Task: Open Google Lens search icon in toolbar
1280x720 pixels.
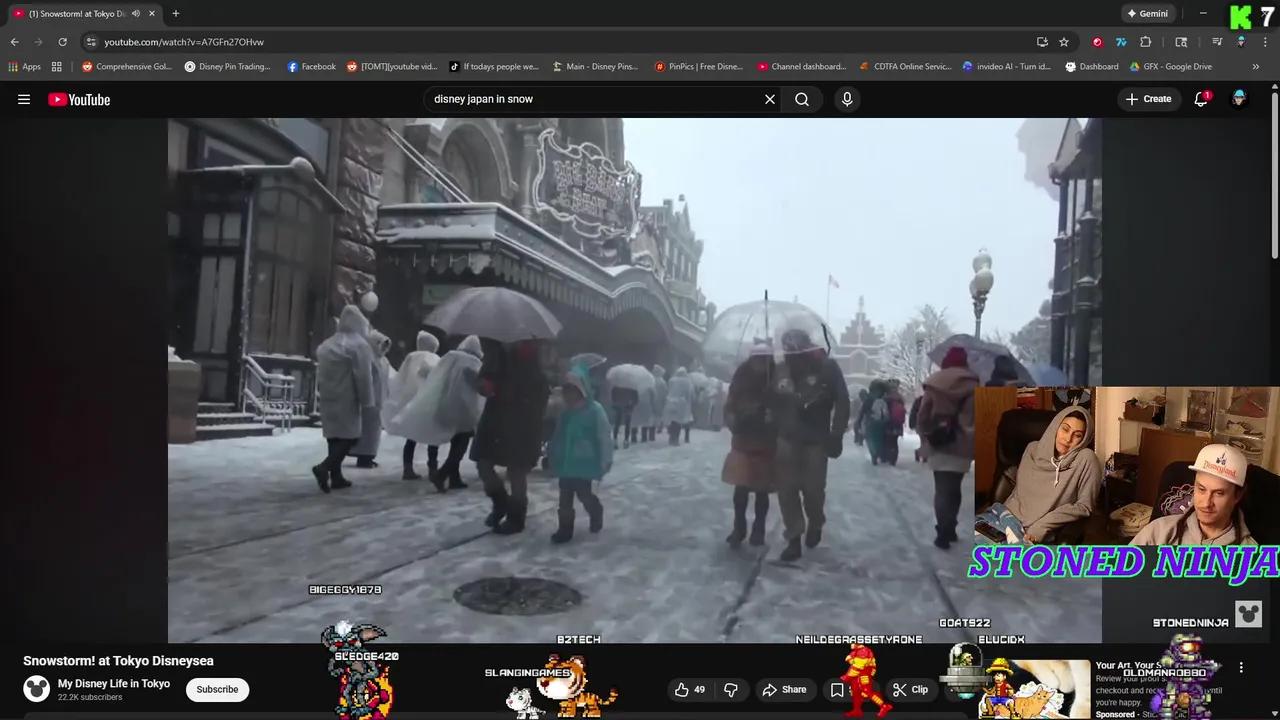Action: pos(1181,42)
